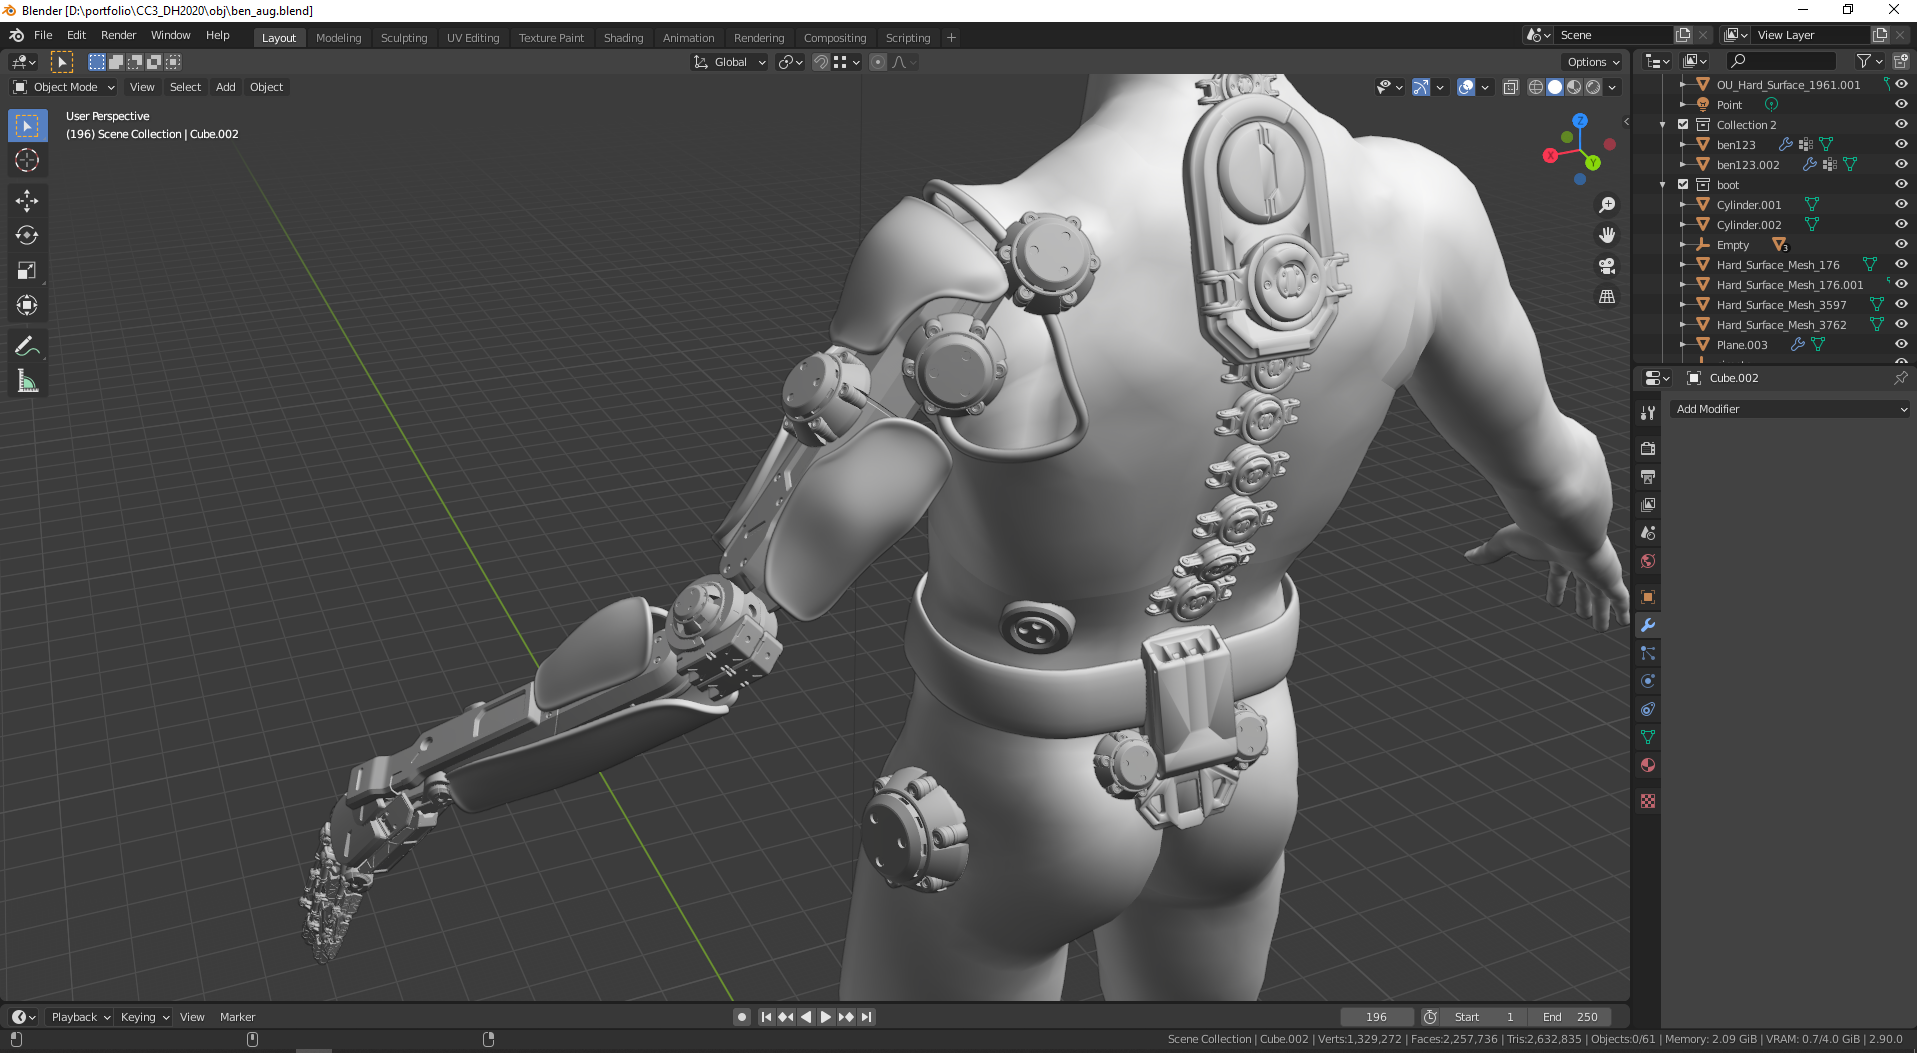Toggle X-Ray mode

[x=1511, y=87]
